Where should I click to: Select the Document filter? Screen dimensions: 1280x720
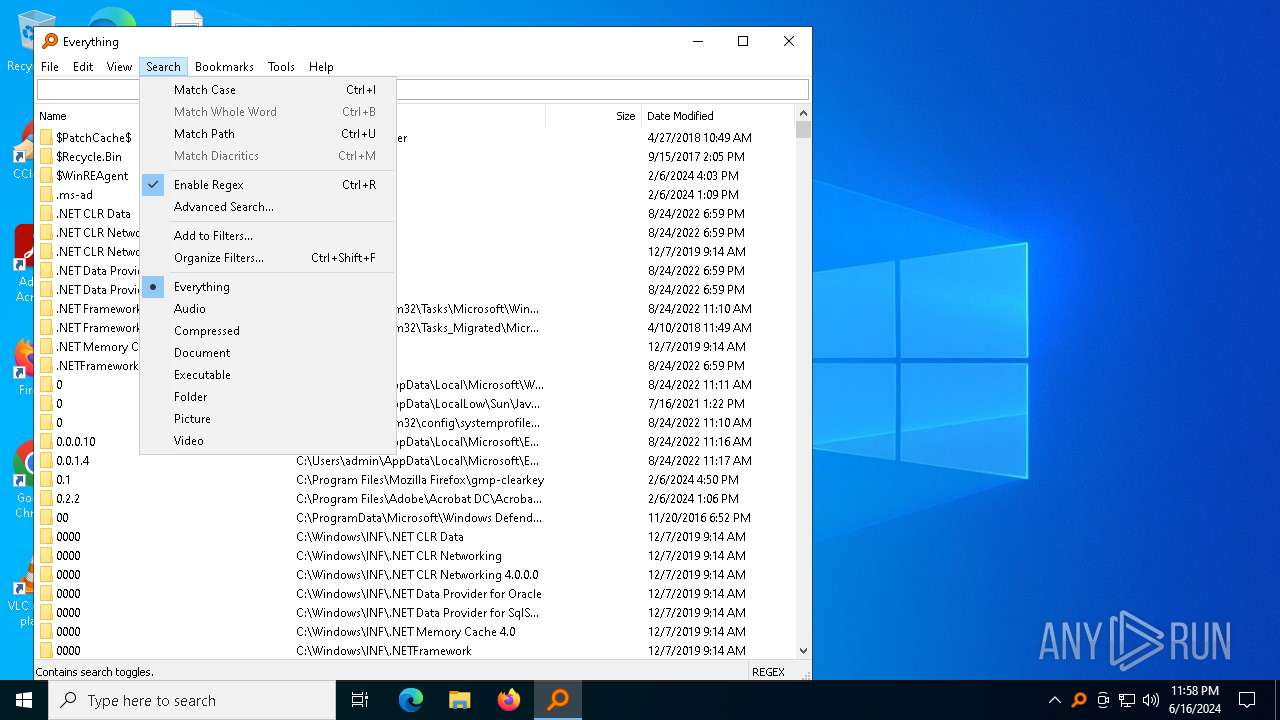pos(268,352)
